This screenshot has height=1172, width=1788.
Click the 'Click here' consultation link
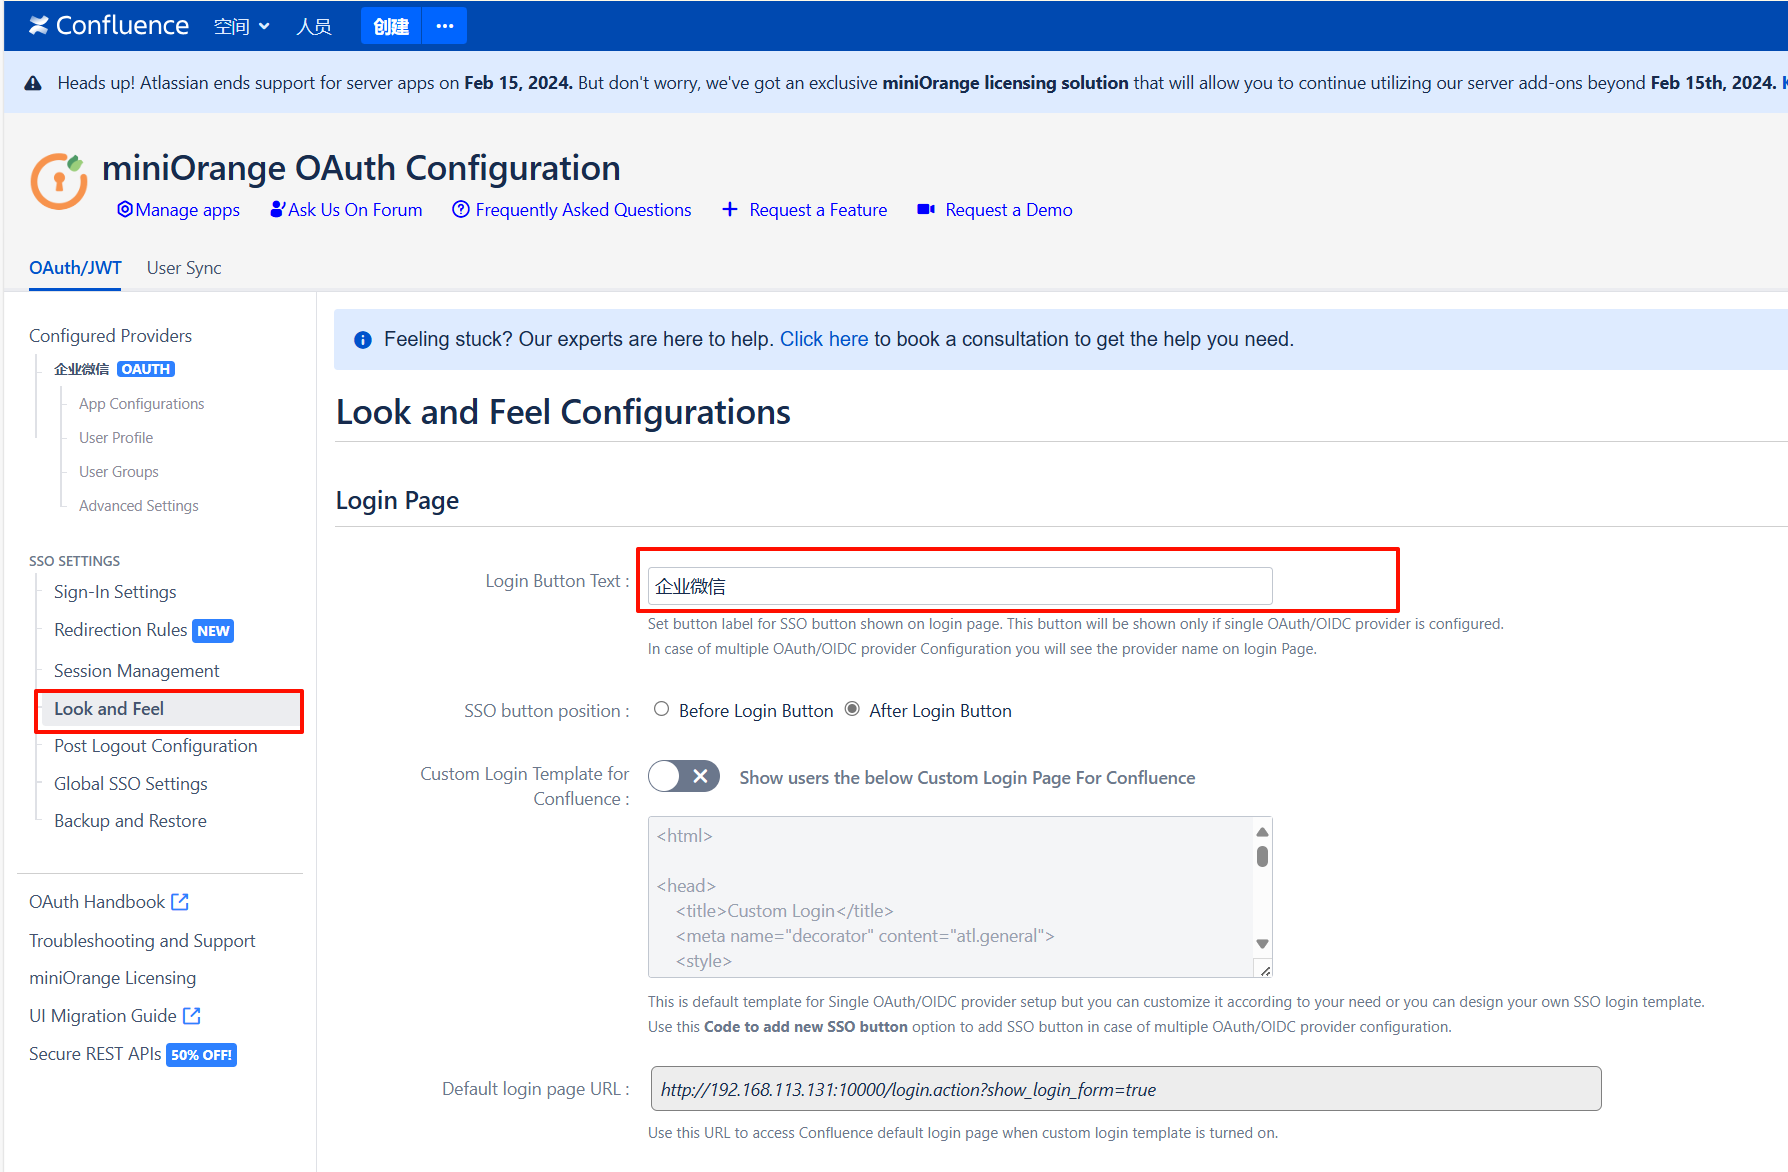point(824,339)
